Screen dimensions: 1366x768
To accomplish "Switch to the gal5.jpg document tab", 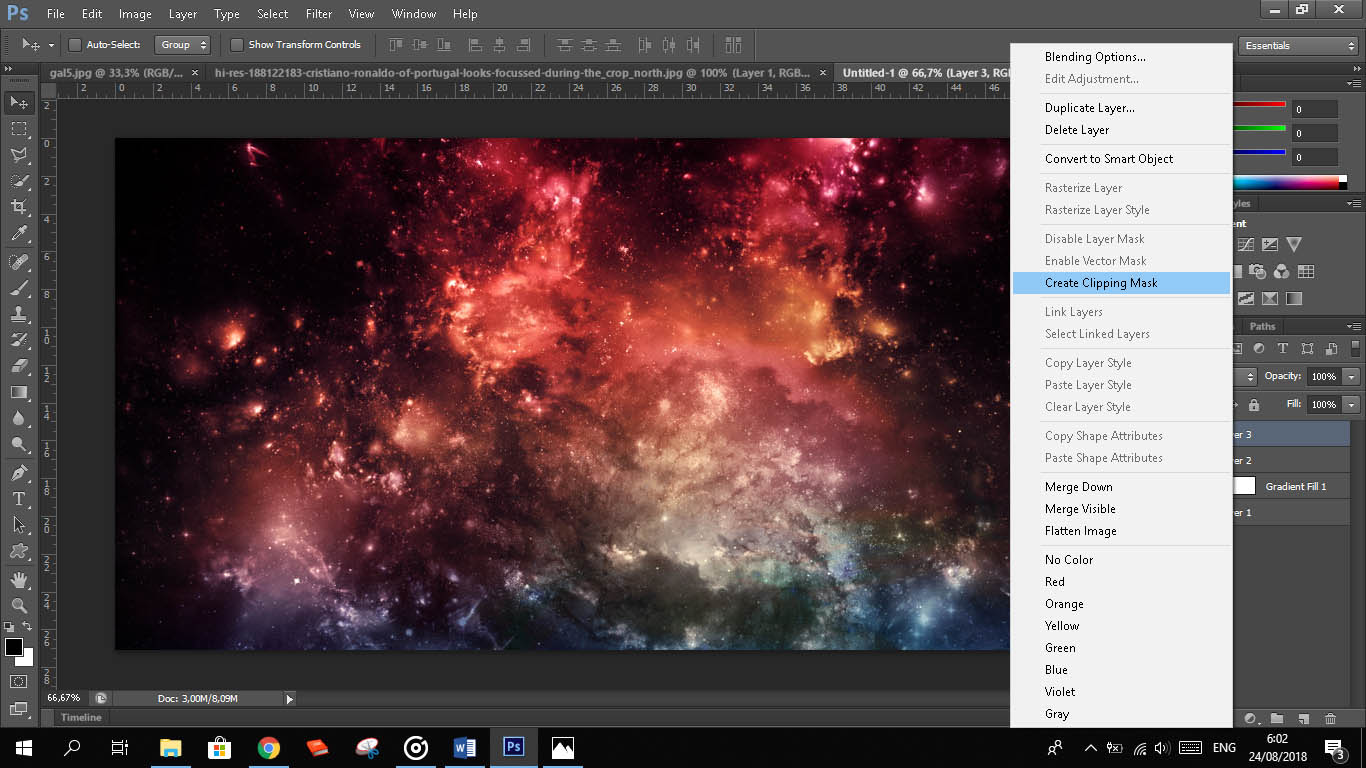I will click(x=116, y=73).
